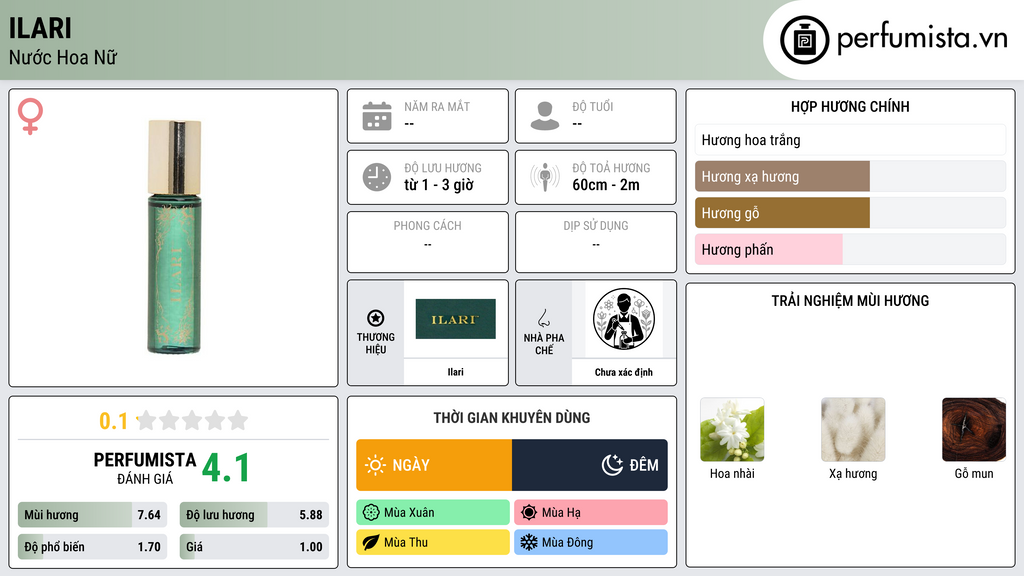Click the Giá 1.00 score bar

(254, 547)
